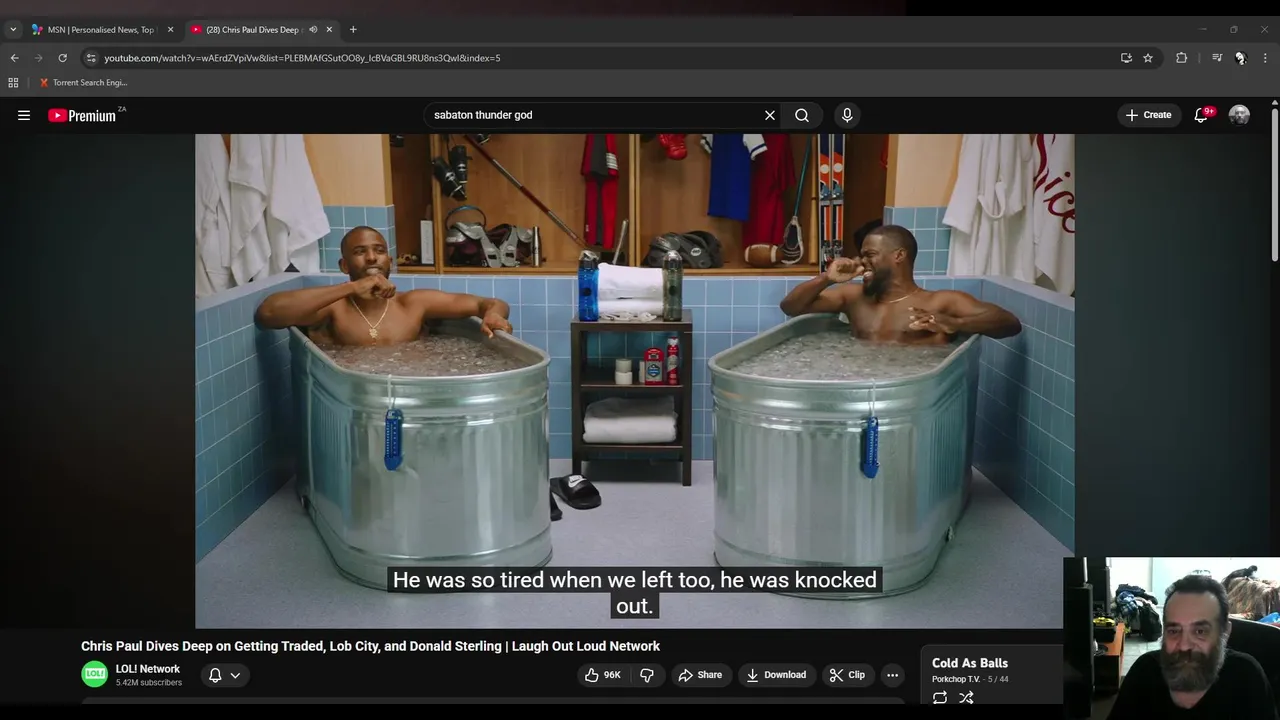1280x720 pixels.
Task: Click the Porkchop T.V. playlist owner
Action: pyautogui.click(x=956, y=679)
